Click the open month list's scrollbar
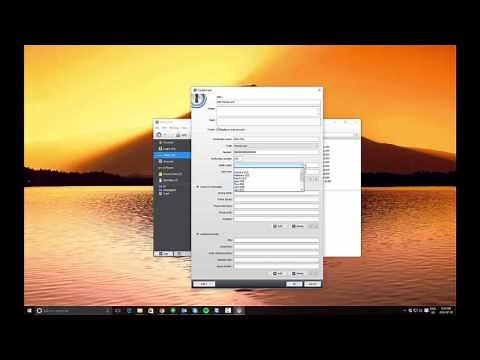The width and height of the screenshot is (480, 360). pos(303,180)
